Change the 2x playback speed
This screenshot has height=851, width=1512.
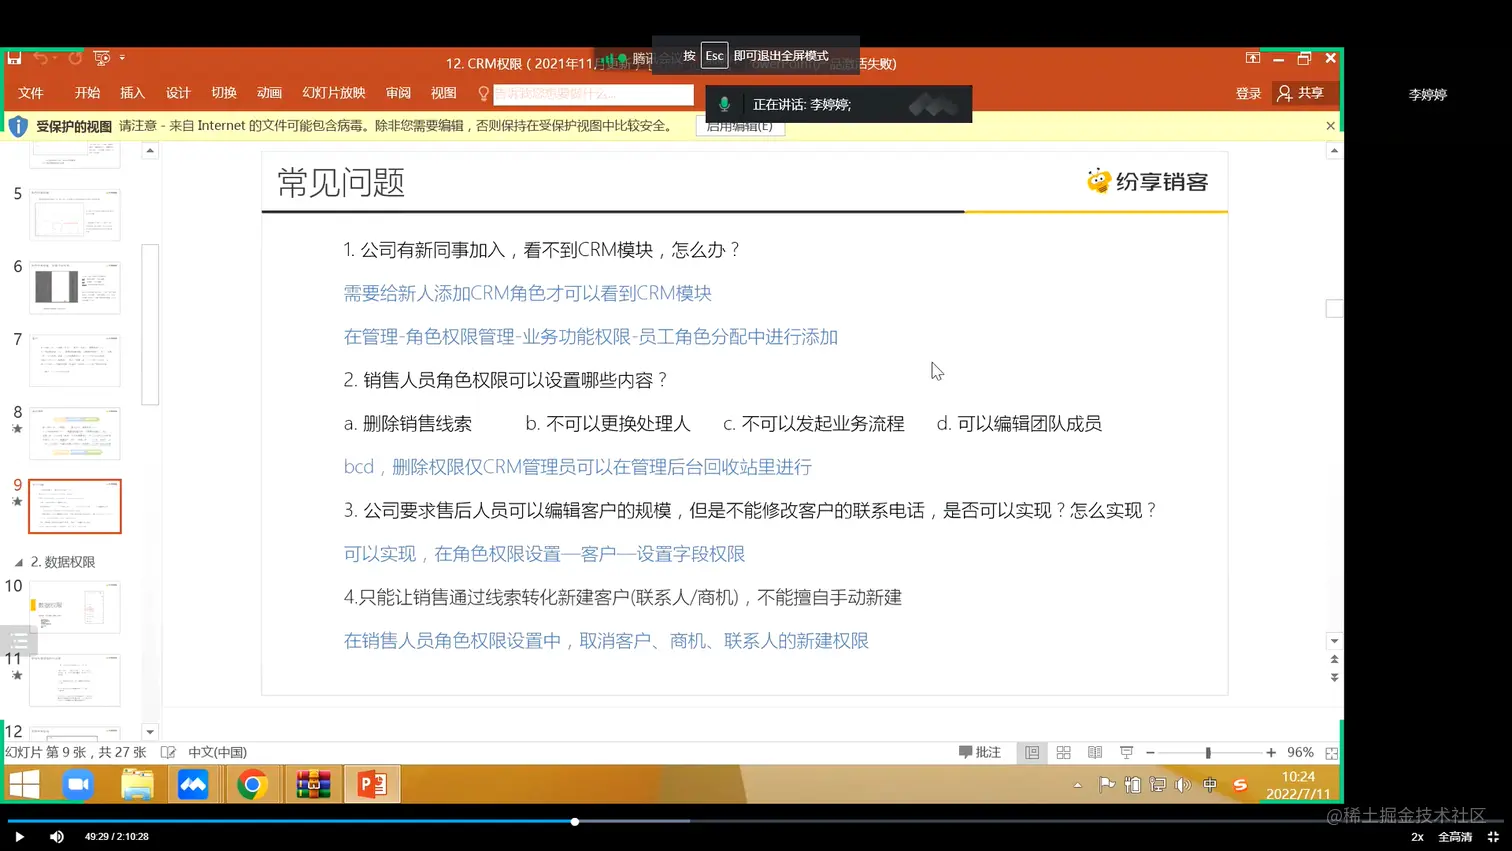pos(1417,837)
